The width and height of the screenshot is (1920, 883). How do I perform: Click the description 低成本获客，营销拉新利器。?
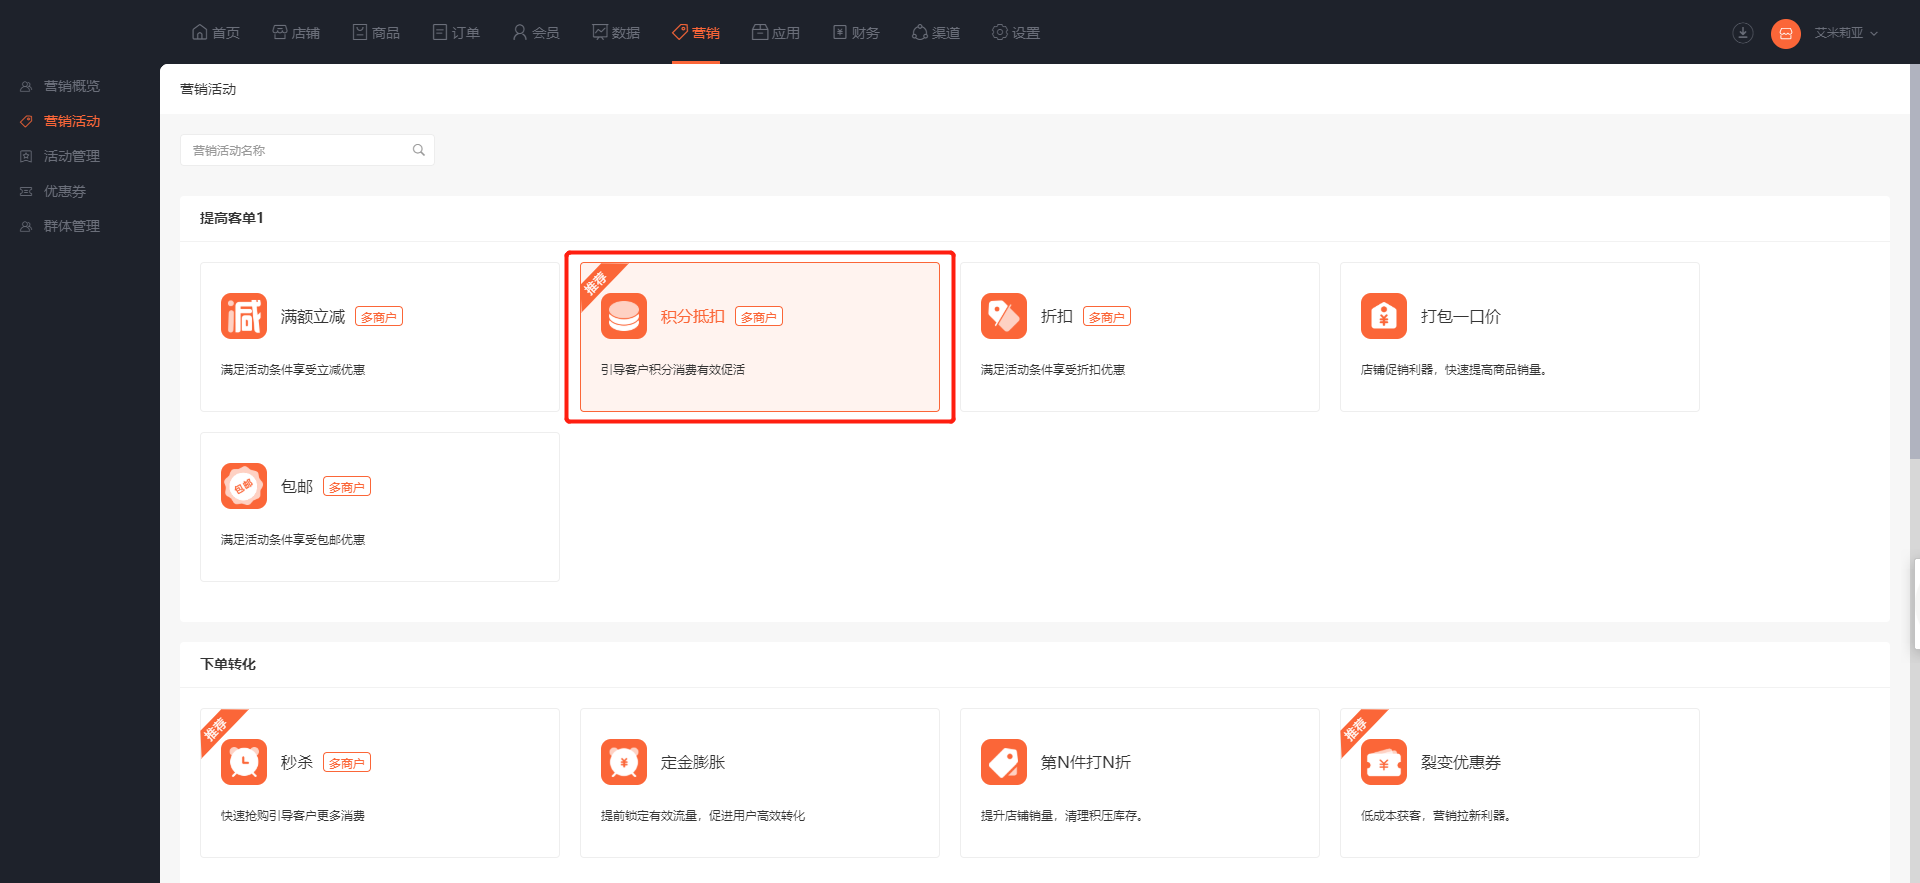click(x=1437, y=816)
